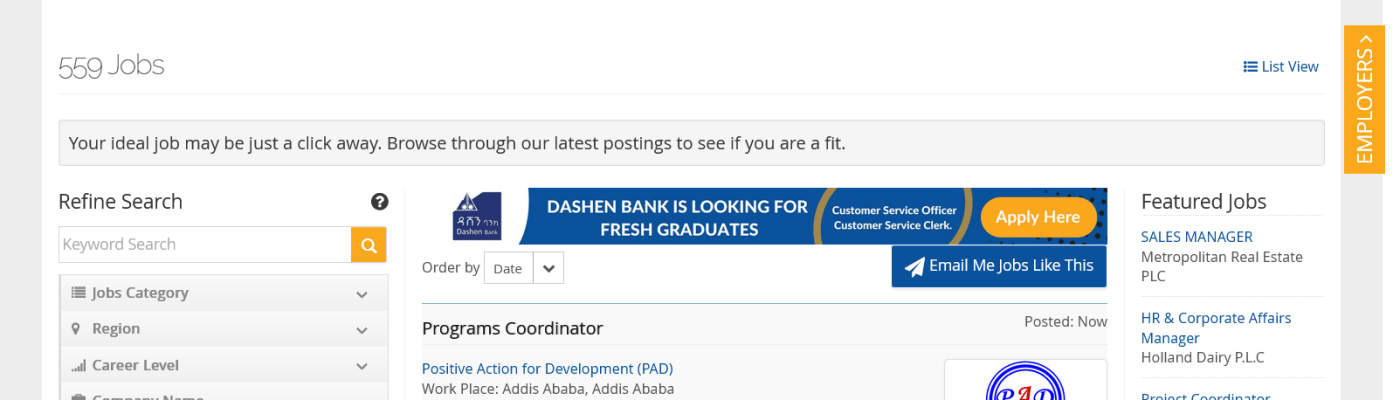The height and width of the screenshot is (400, 1400).
Task: Click Apply Here on Dashen Bank banner
Action: (x=1037, y=217)
